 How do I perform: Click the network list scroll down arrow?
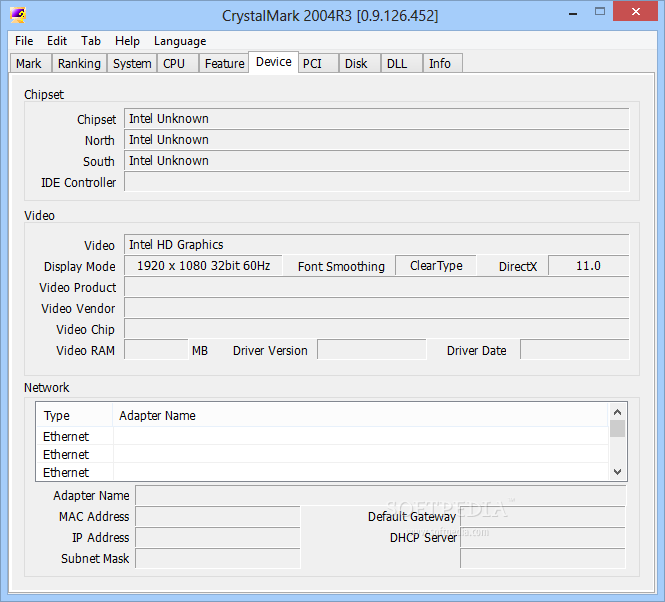coord(618,472)
